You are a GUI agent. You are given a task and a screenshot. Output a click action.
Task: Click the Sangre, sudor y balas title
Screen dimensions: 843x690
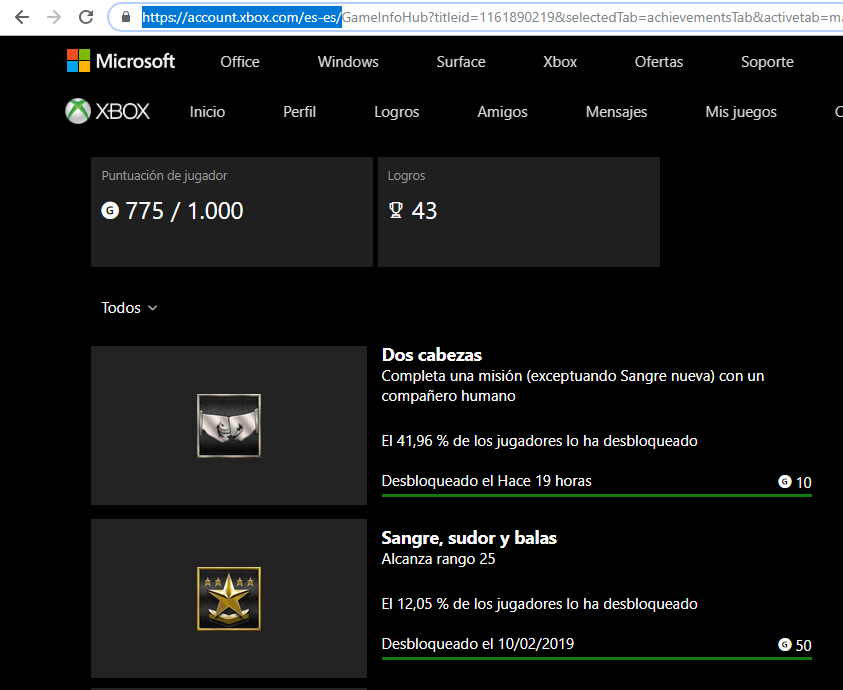pos(469,538)
